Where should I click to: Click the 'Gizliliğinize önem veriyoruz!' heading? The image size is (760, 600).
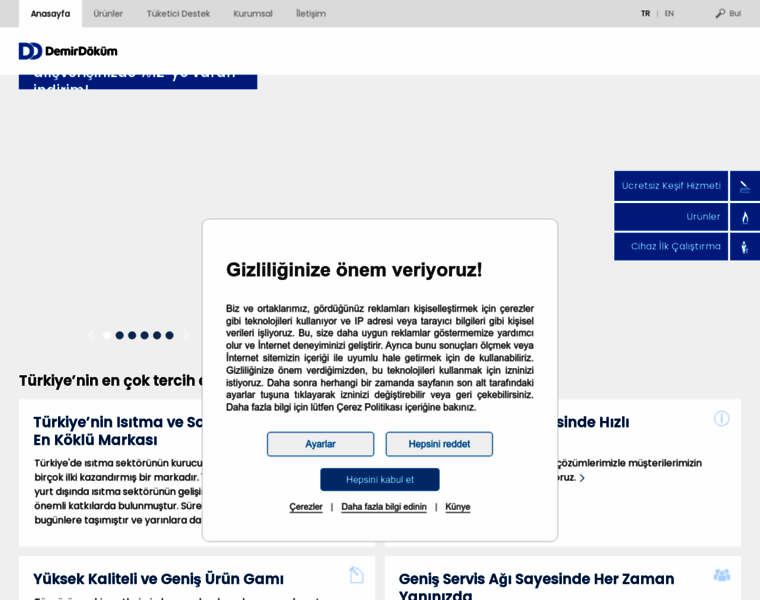coord(354,270)
